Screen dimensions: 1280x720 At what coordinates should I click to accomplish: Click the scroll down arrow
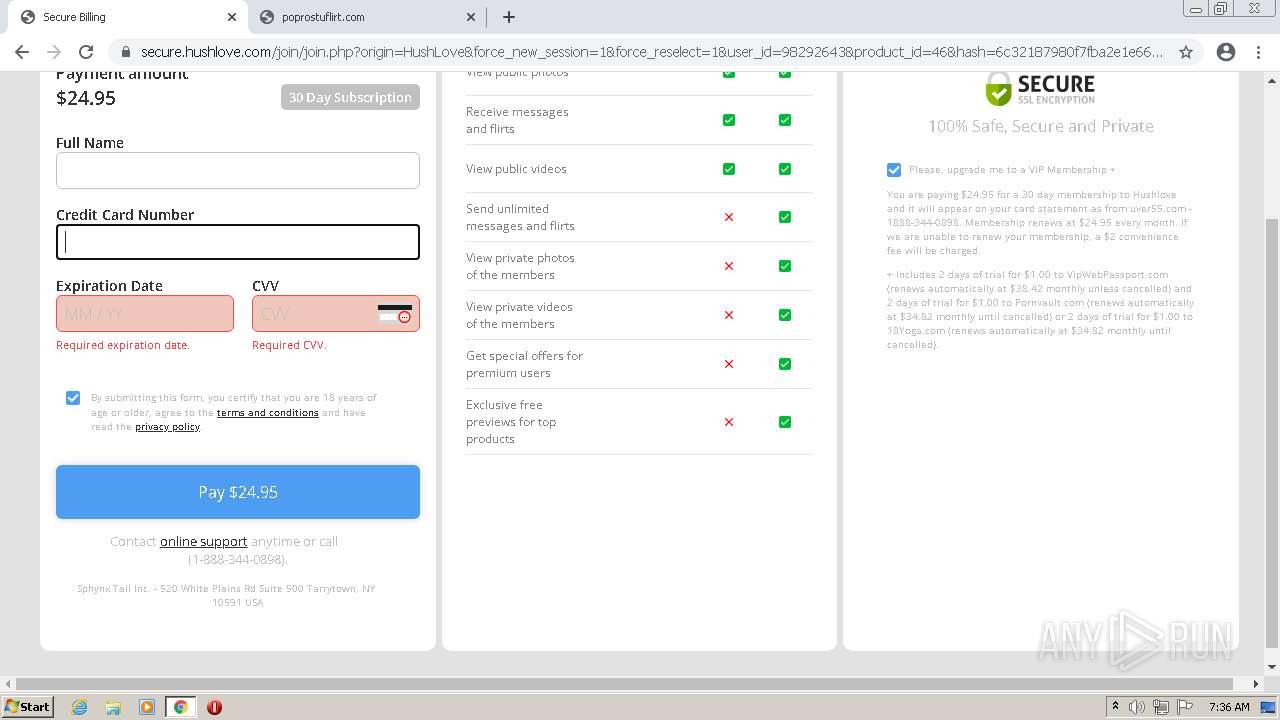pyautogui.click(x=1271, y=667)
